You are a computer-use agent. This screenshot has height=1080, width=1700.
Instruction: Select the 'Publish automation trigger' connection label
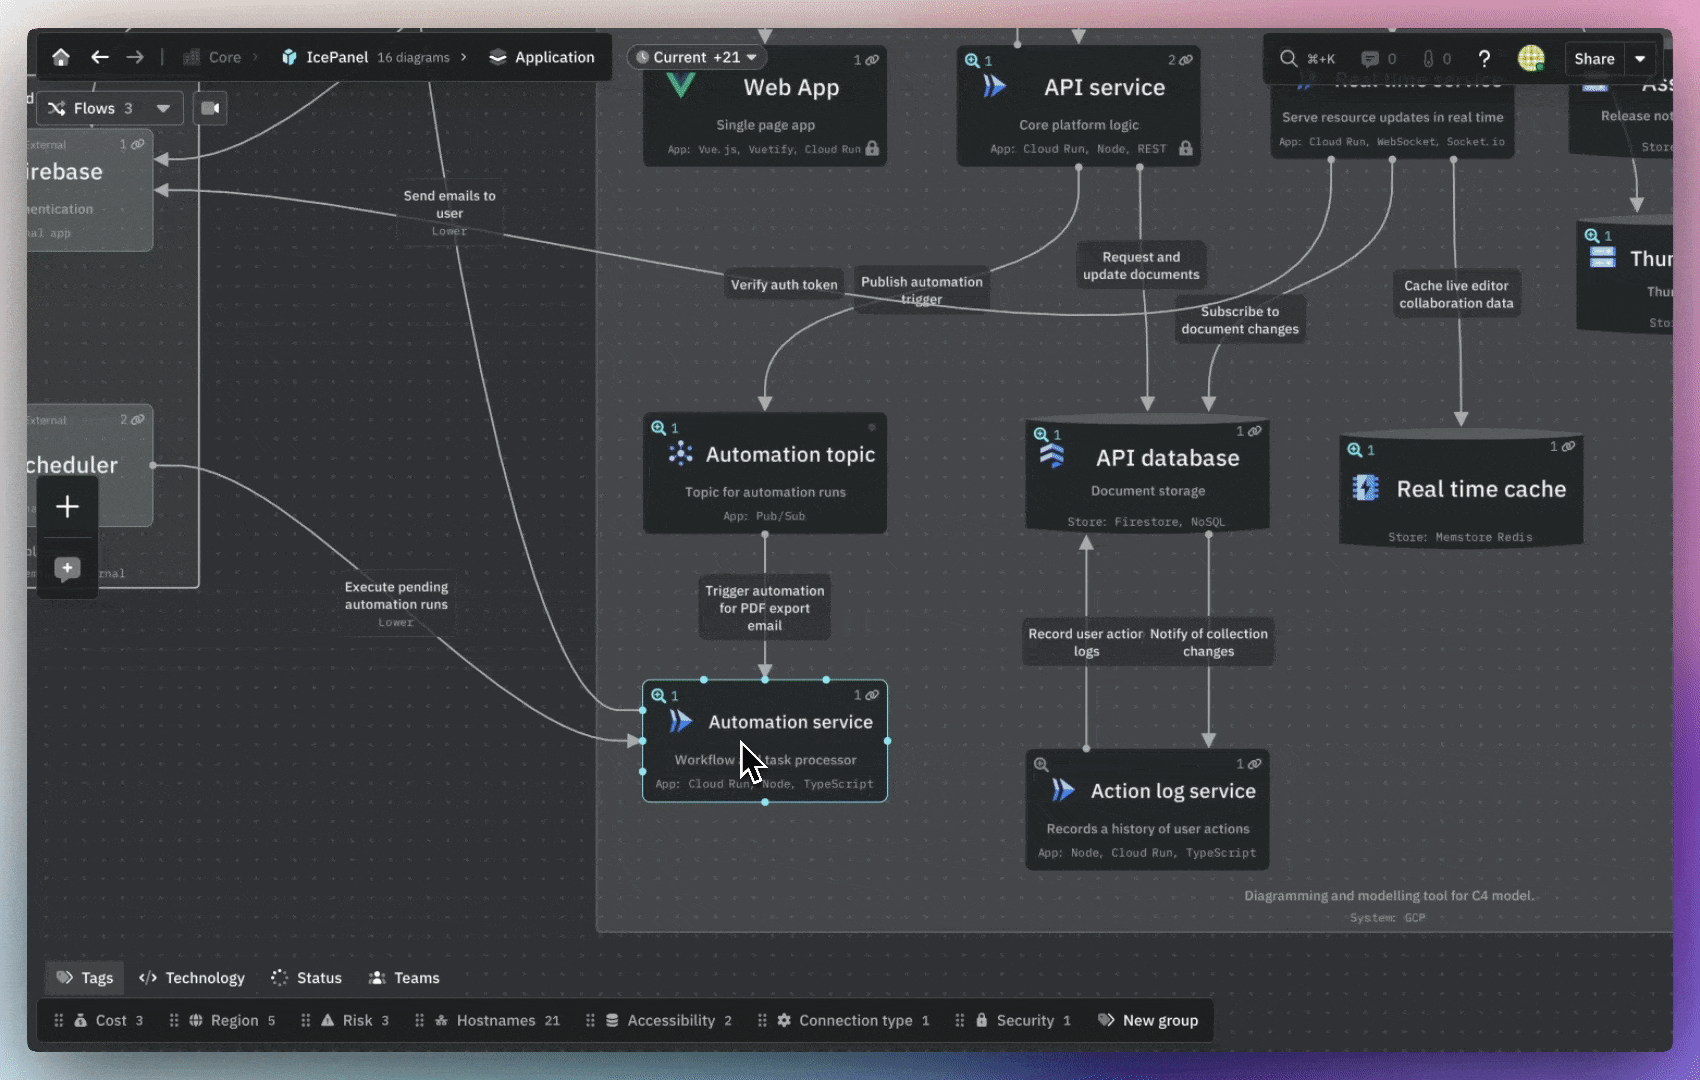point(922,290)
